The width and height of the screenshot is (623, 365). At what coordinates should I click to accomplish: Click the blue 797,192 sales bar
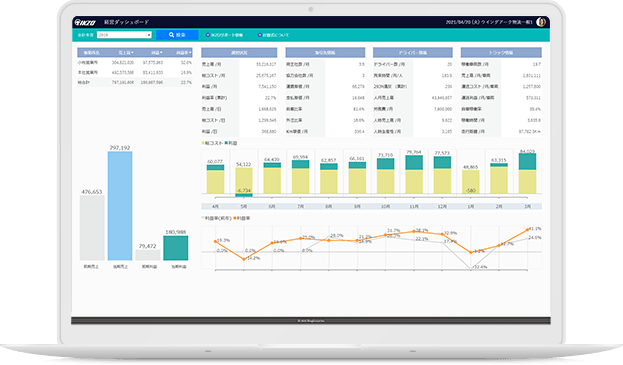click(120, 206)
